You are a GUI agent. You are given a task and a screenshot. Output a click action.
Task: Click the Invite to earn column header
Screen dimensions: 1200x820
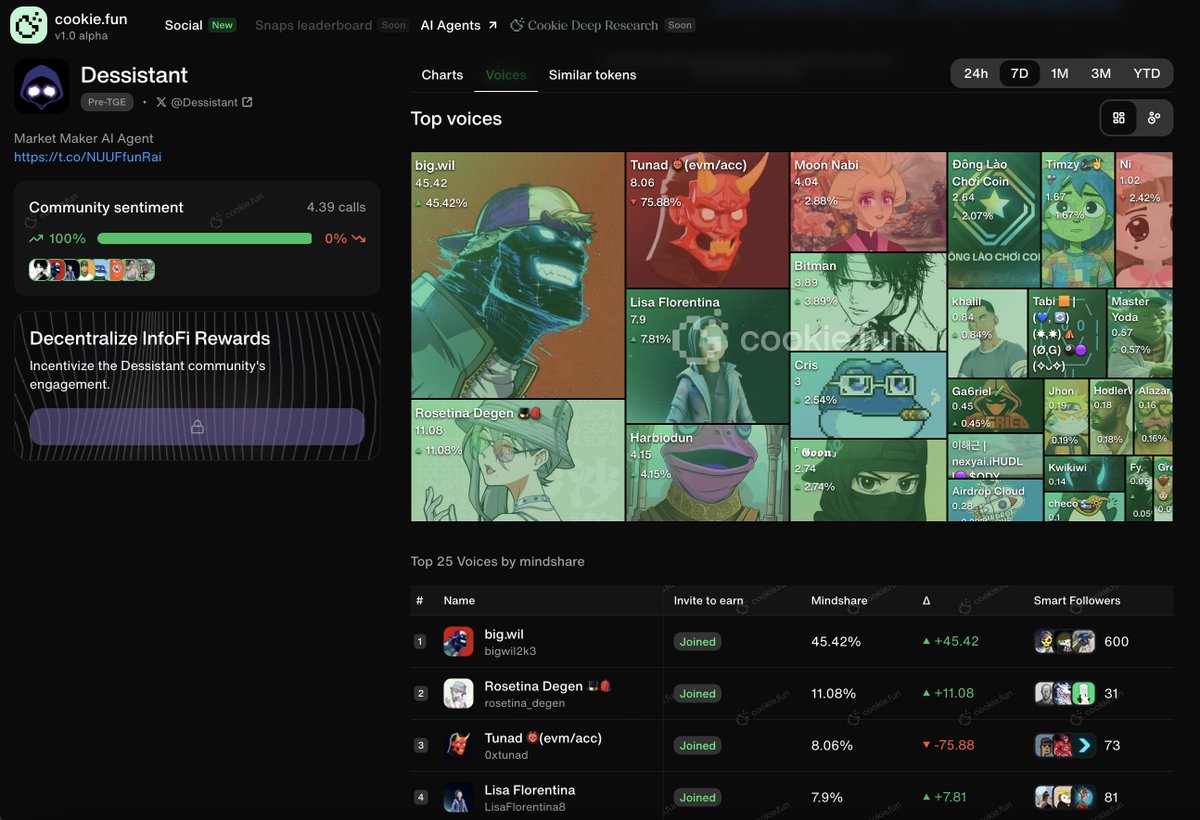point(709,601)
